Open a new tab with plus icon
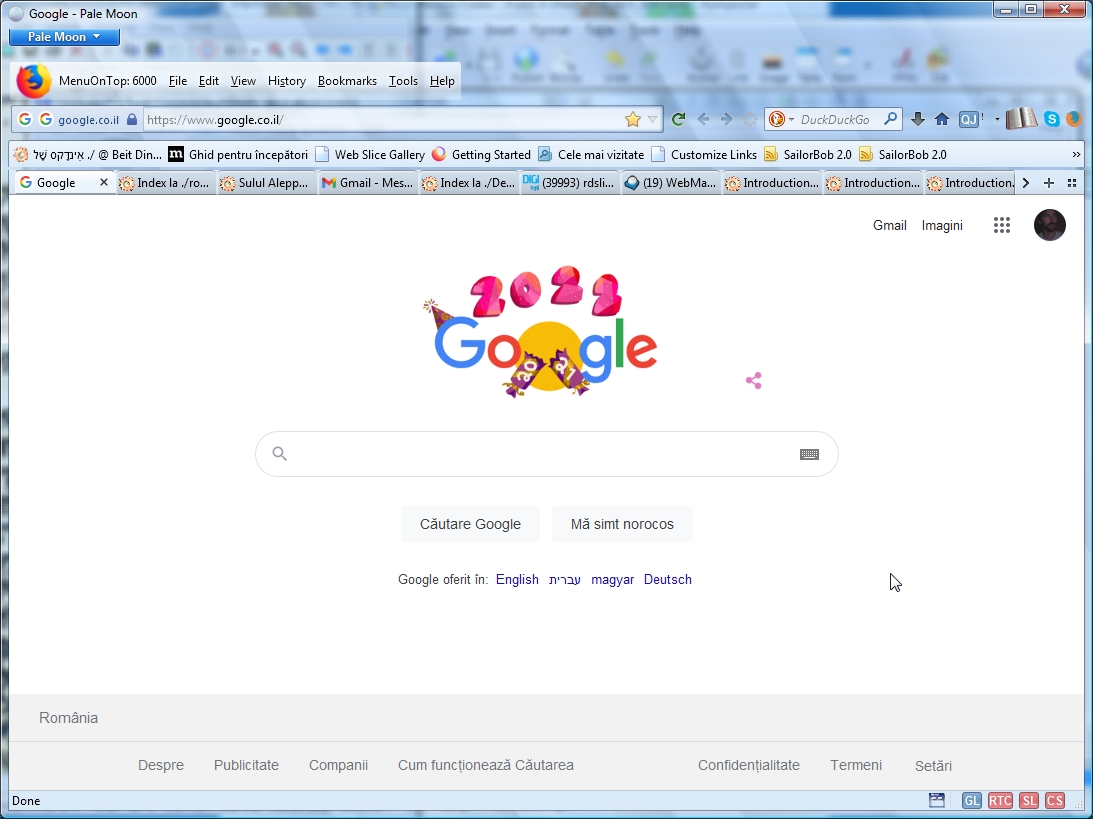This screenshot has height=819, width=1093. point(1049,183)
